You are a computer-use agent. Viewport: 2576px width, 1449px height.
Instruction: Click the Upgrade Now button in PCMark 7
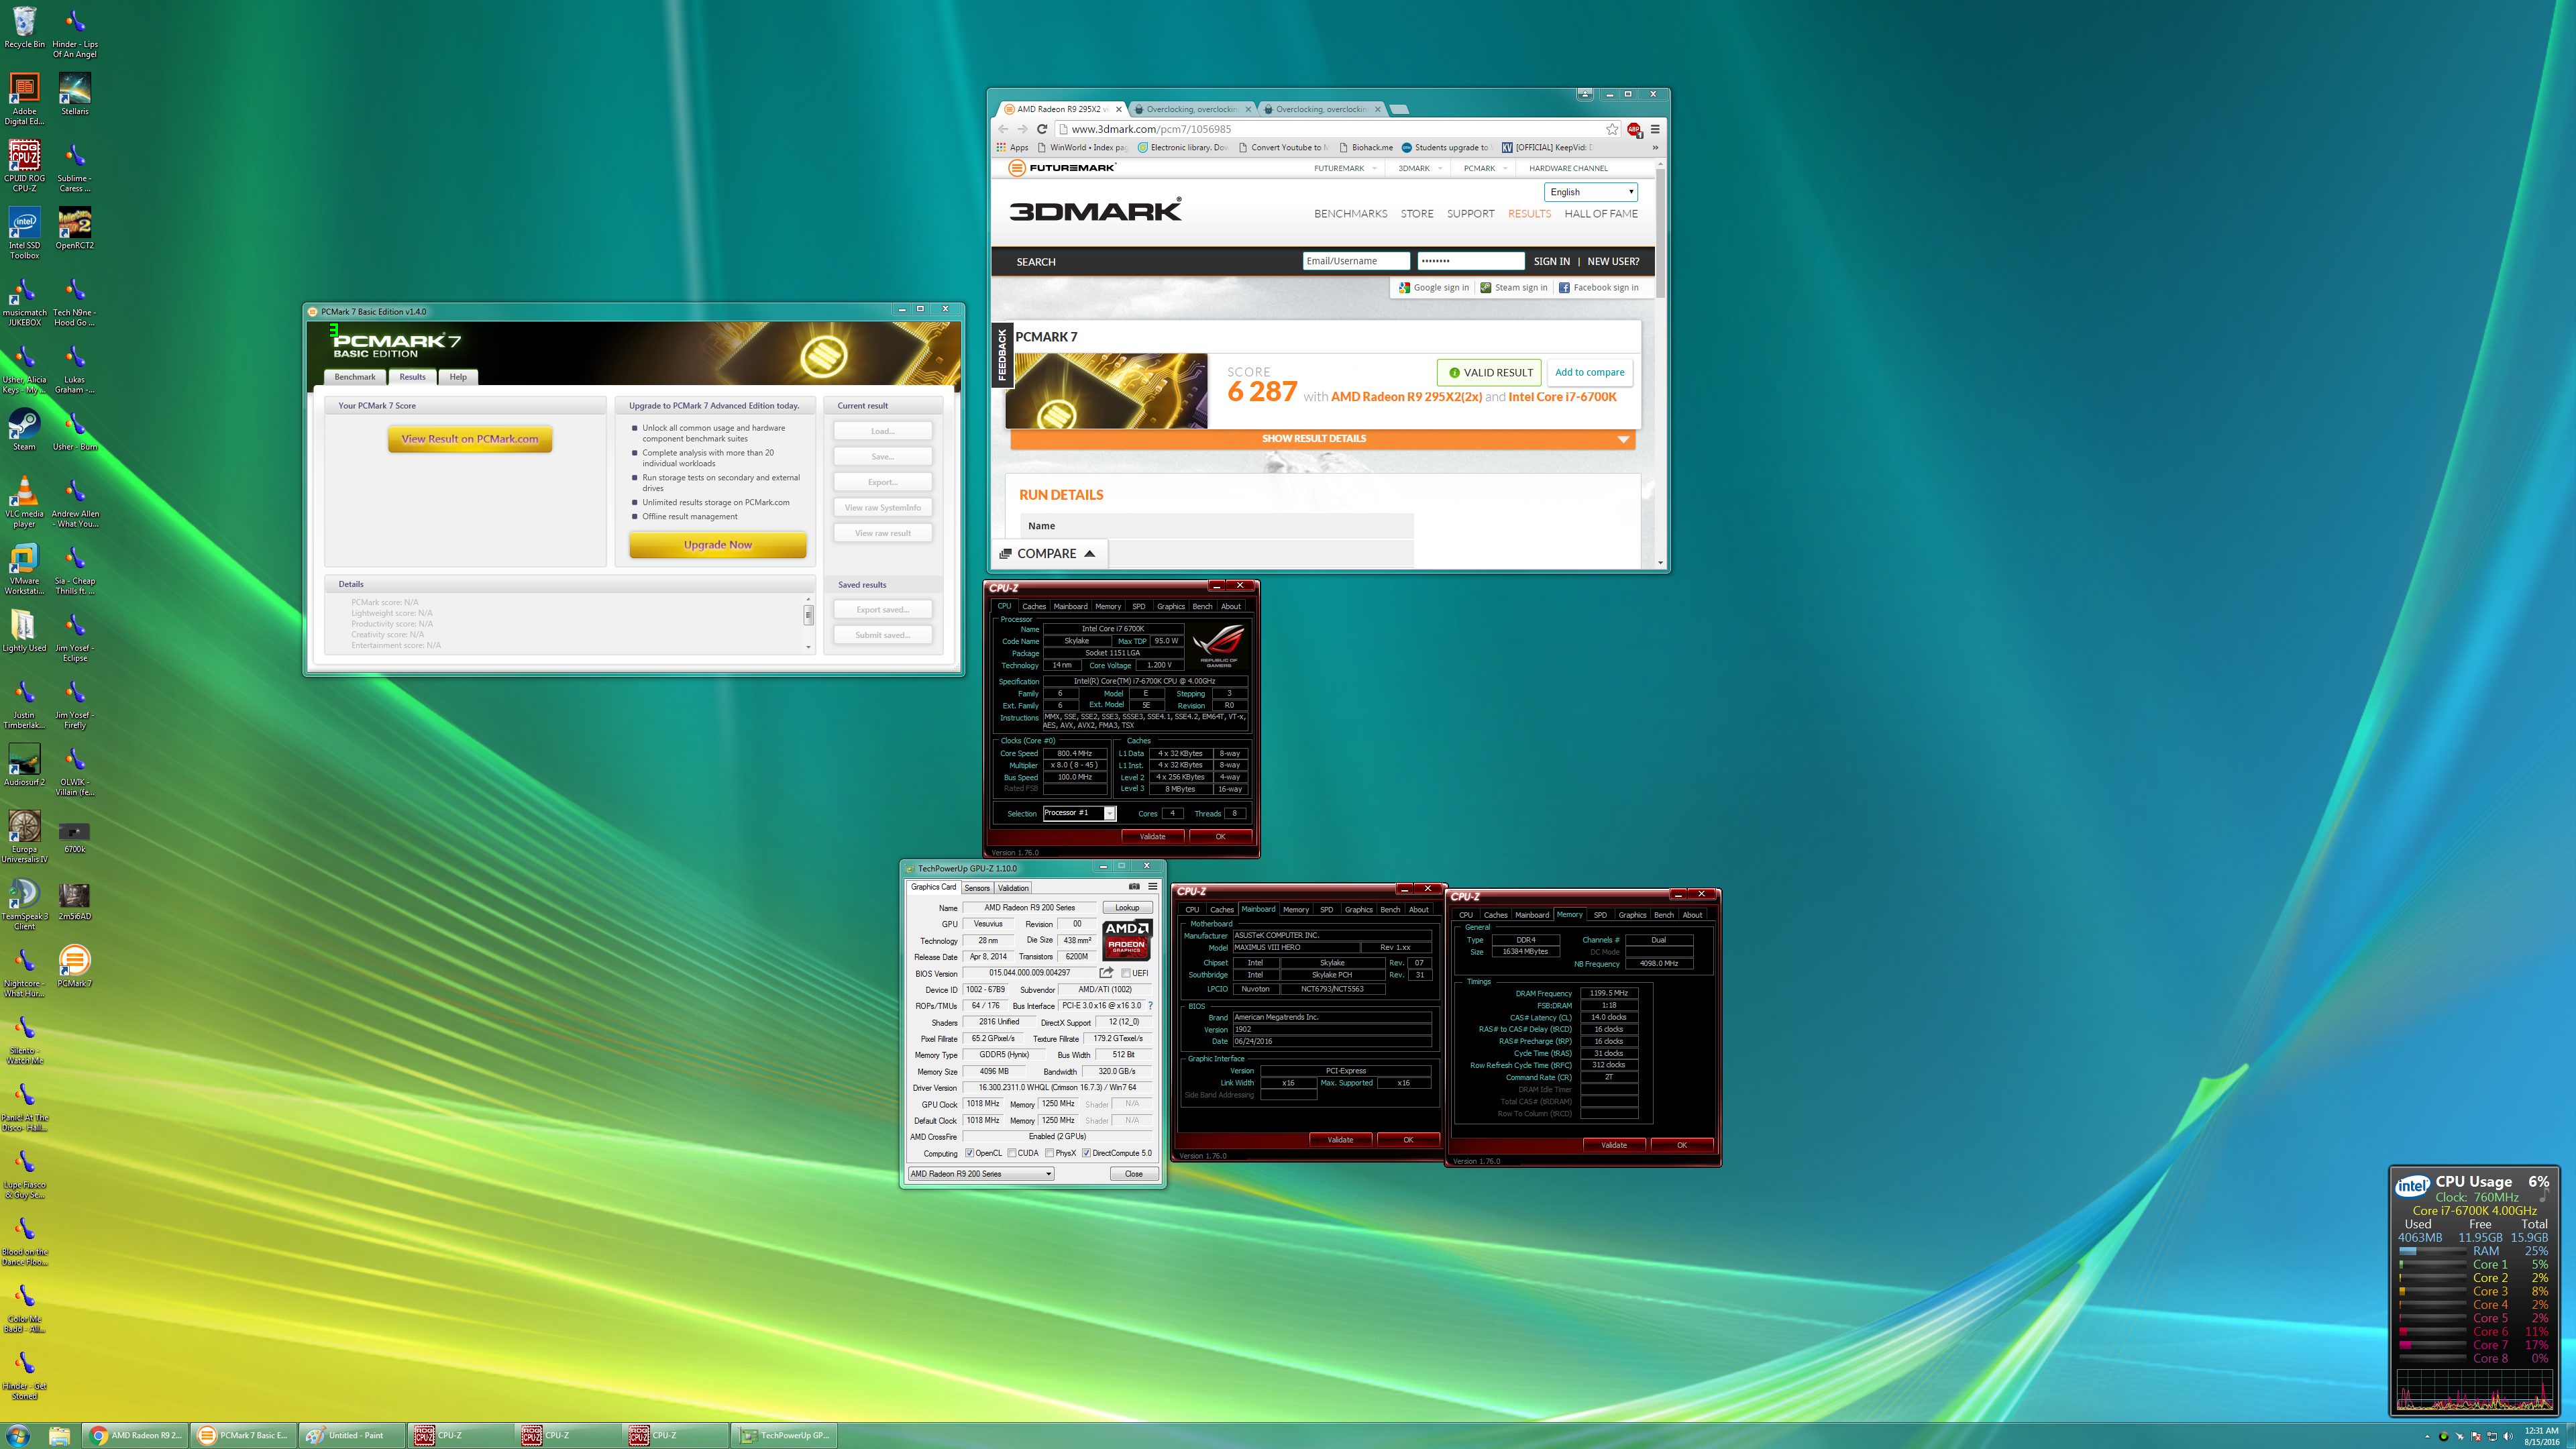718,545
